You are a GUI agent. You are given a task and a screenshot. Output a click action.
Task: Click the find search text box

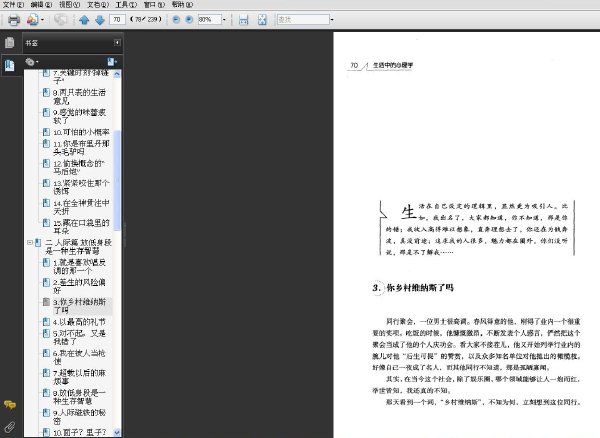click(303, 20)
